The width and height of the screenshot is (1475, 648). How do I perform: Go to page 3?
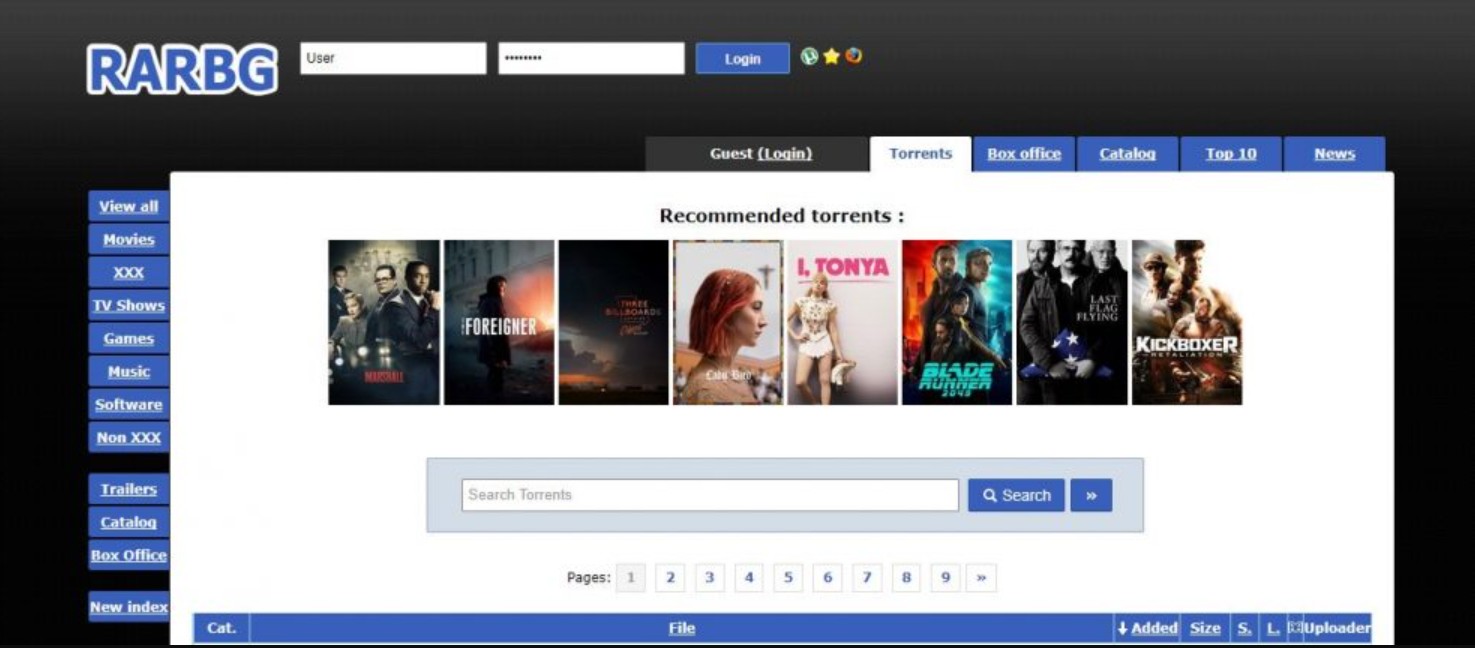[709, 577]
